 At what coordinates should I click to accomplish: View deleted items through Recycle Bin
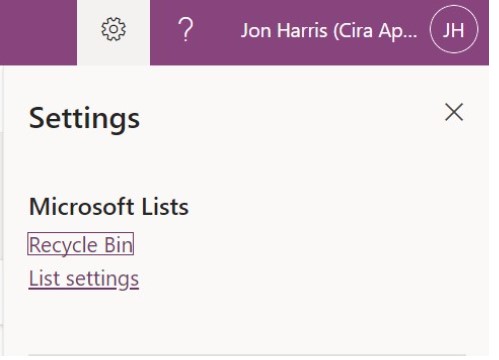click(x=81, y=244)
